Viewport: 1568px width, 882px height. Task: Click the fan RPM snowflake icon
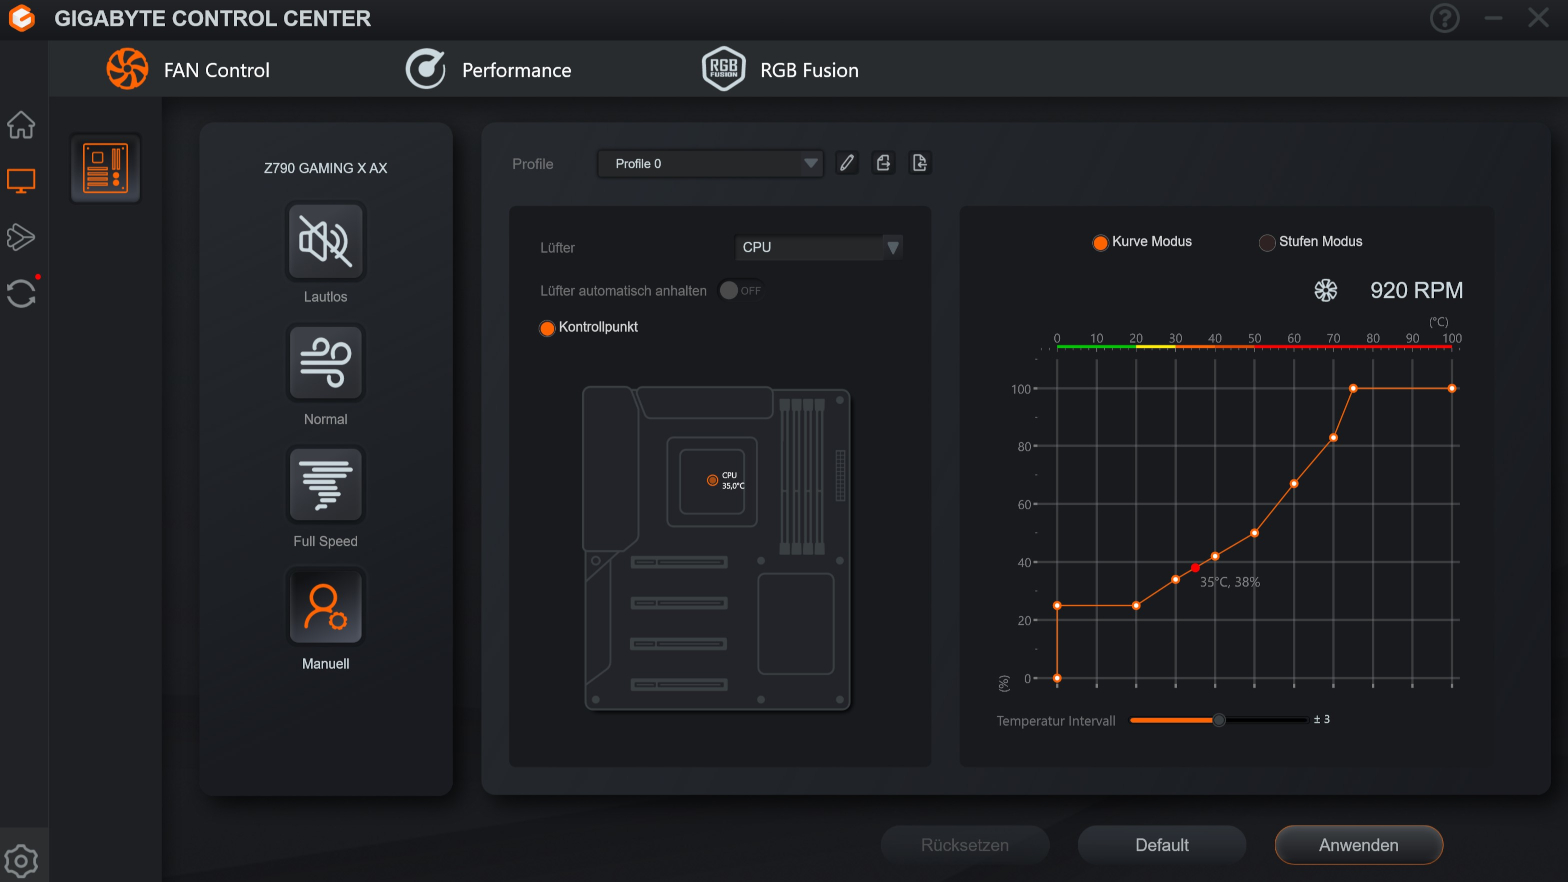pyautogui.click(x=1326, y=291)
